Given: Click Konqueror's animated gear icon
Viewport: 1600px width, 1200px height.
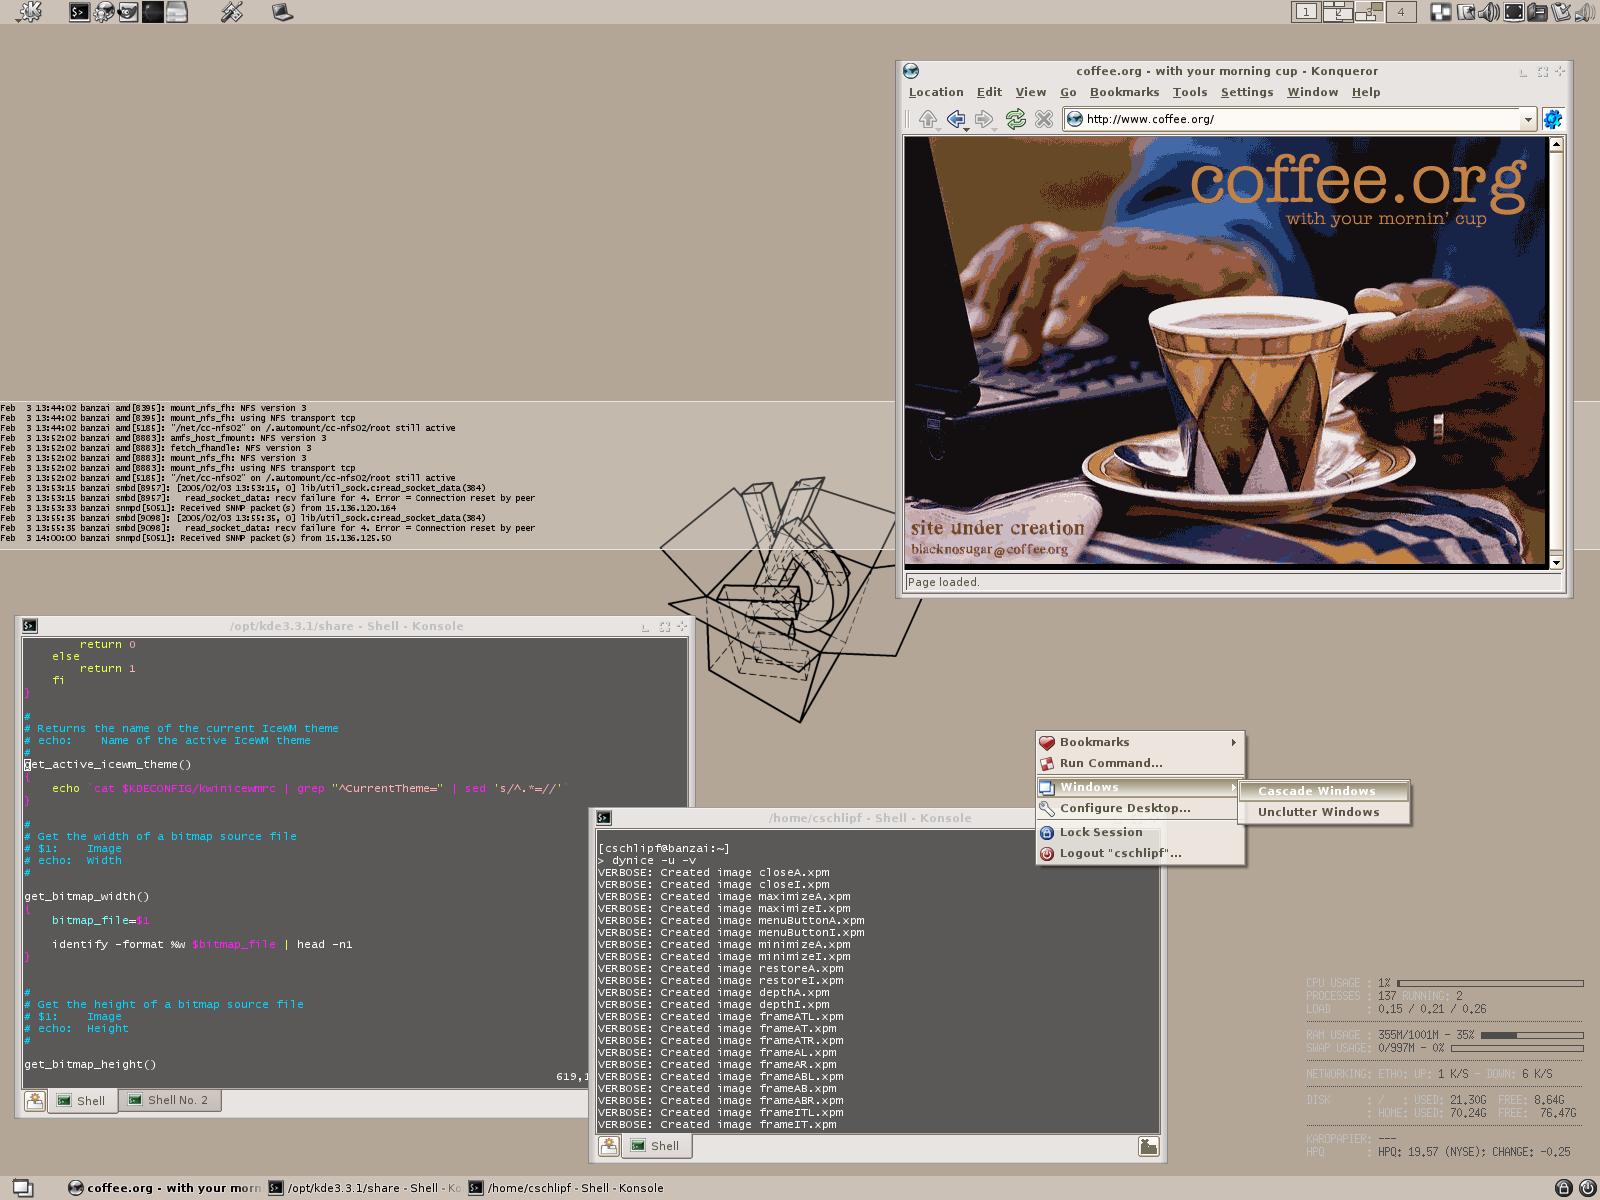Looking at the screenshot, I should [1552, 119].
